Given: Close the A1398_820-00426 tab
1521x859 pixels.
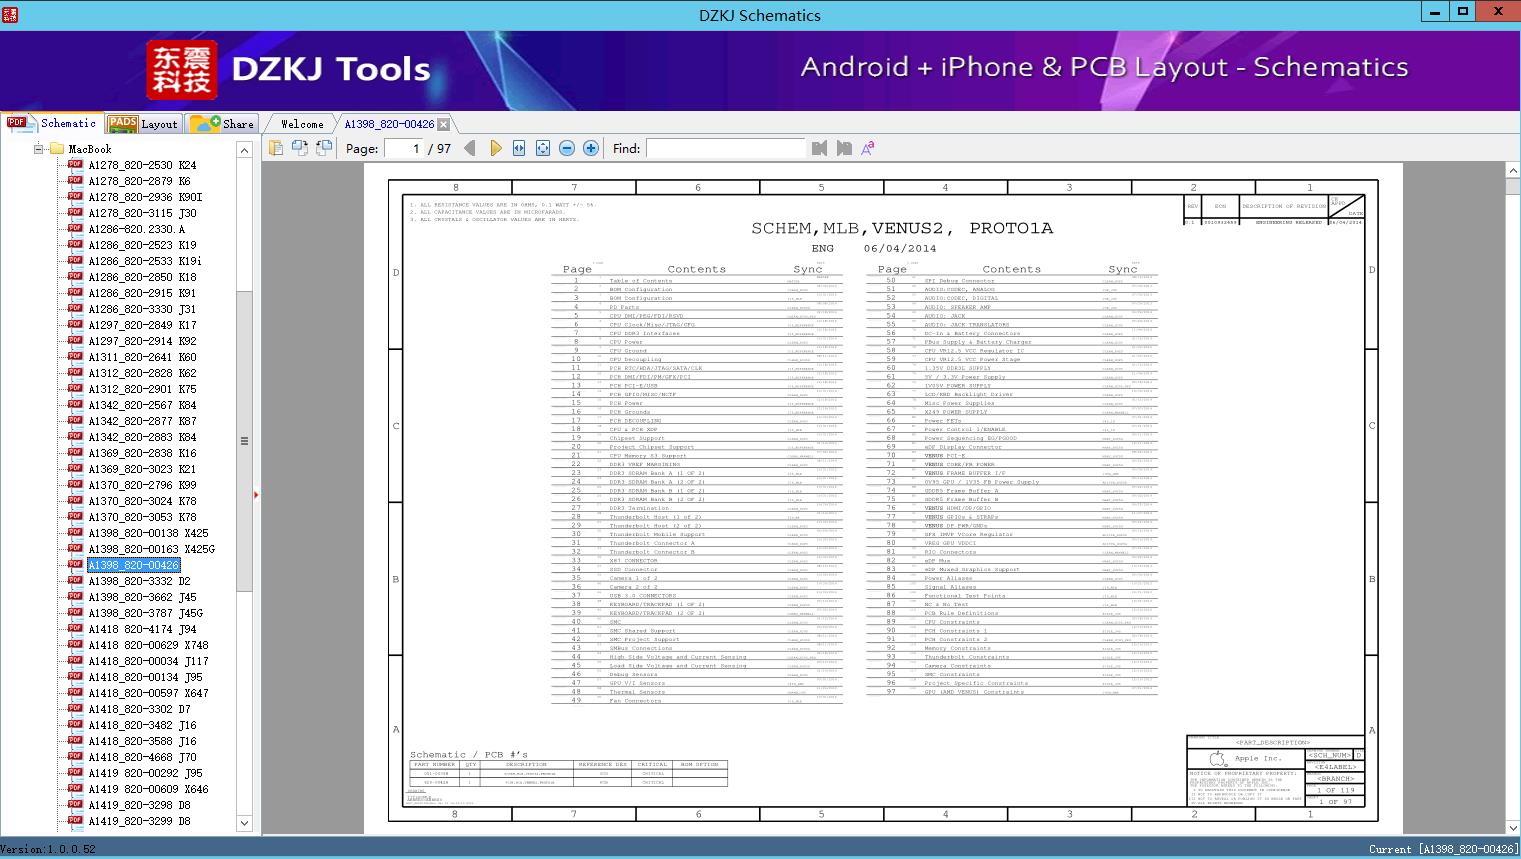Looking at the screenshot, I should (x=443, y=124).
